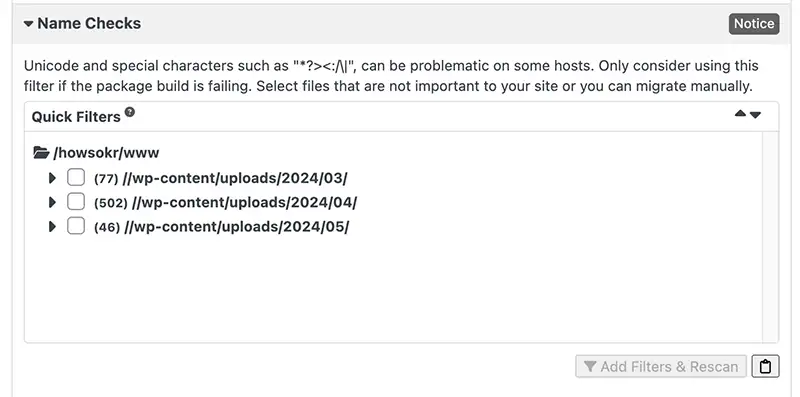Click the Notice status badge
This screenshot has width=800, height=397.
pos(754,24)
